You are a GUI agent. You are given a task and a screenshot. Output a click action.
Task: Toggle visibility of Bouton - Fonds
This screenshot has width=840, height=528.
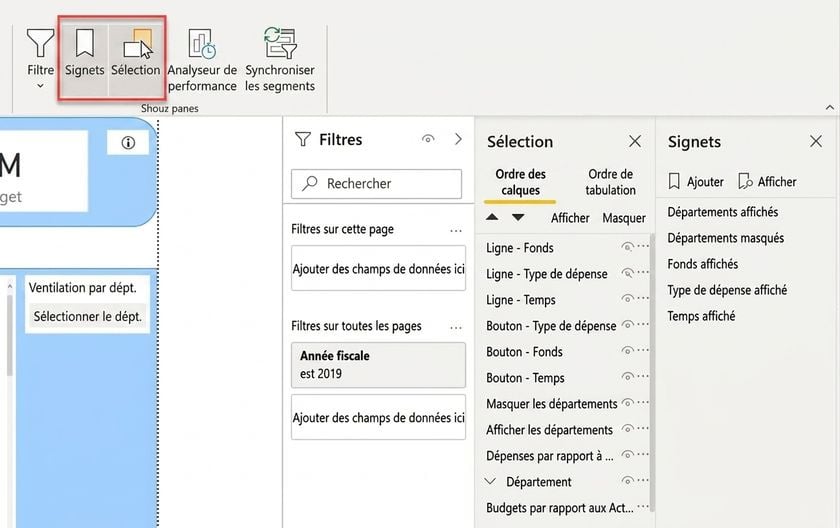[x=627, y=351]
